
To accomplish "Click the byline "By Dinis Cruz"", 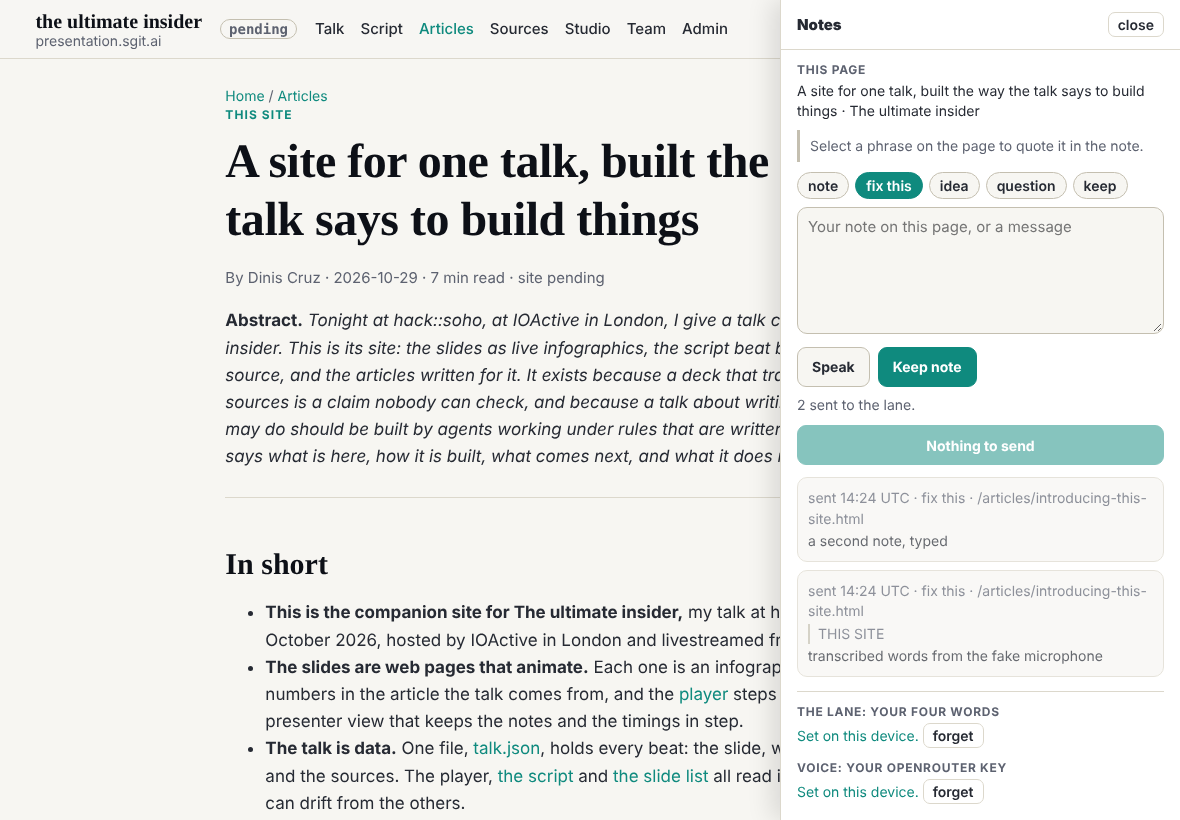I will (273, 278).
